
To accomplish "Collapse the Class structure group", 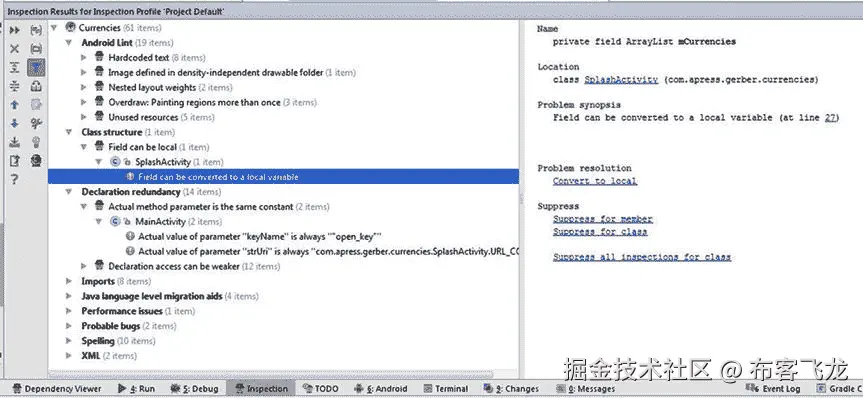I will point(69,132).
